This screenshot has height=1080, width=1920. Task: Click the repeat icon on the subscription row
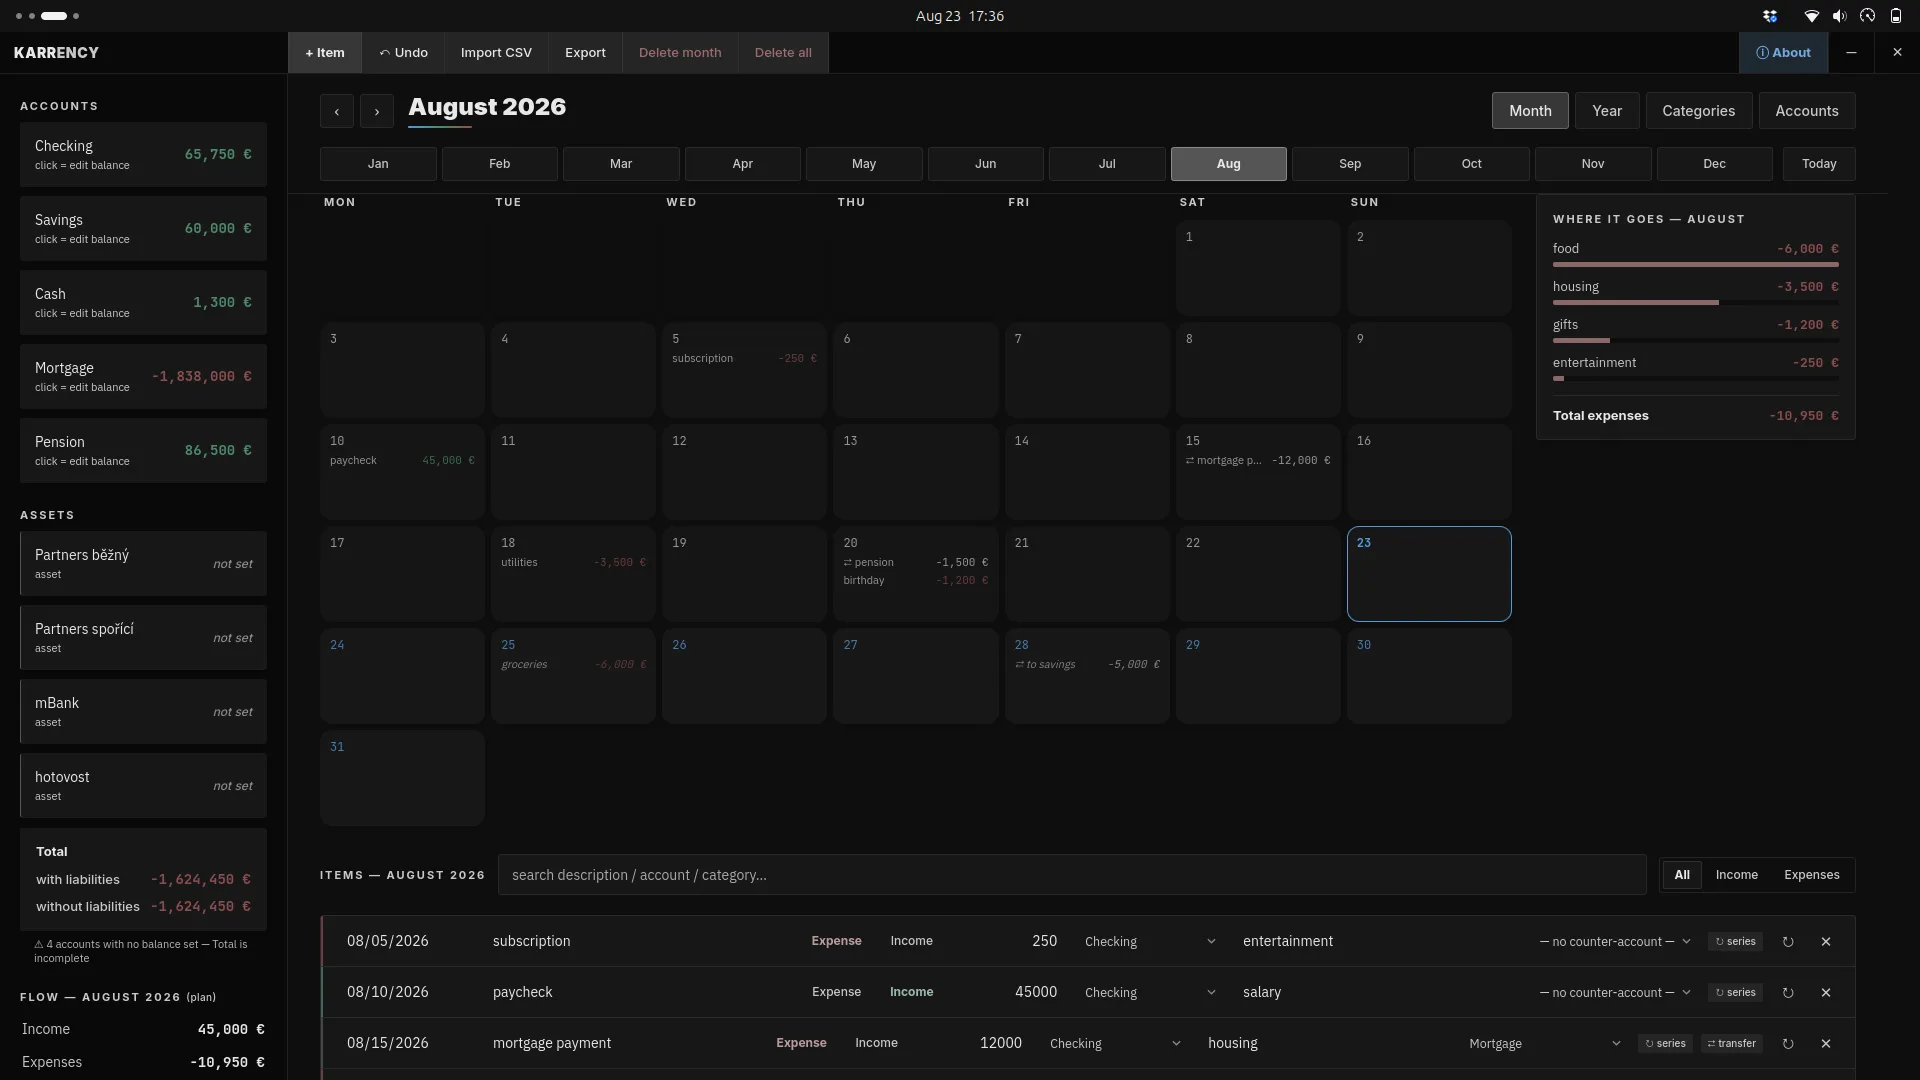(x=1788, y=942)
